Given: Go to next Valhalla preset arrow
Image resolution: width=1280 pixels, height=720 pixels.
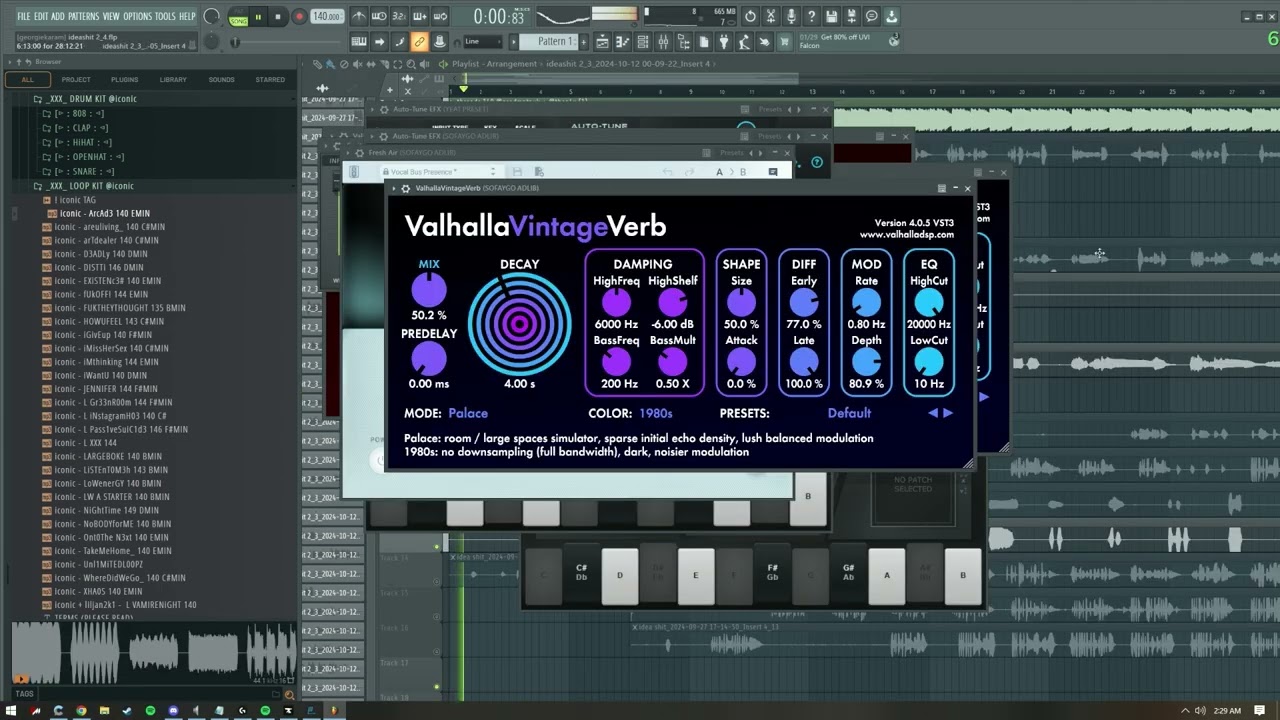Looking at the screenshot, I should point(948,413).
